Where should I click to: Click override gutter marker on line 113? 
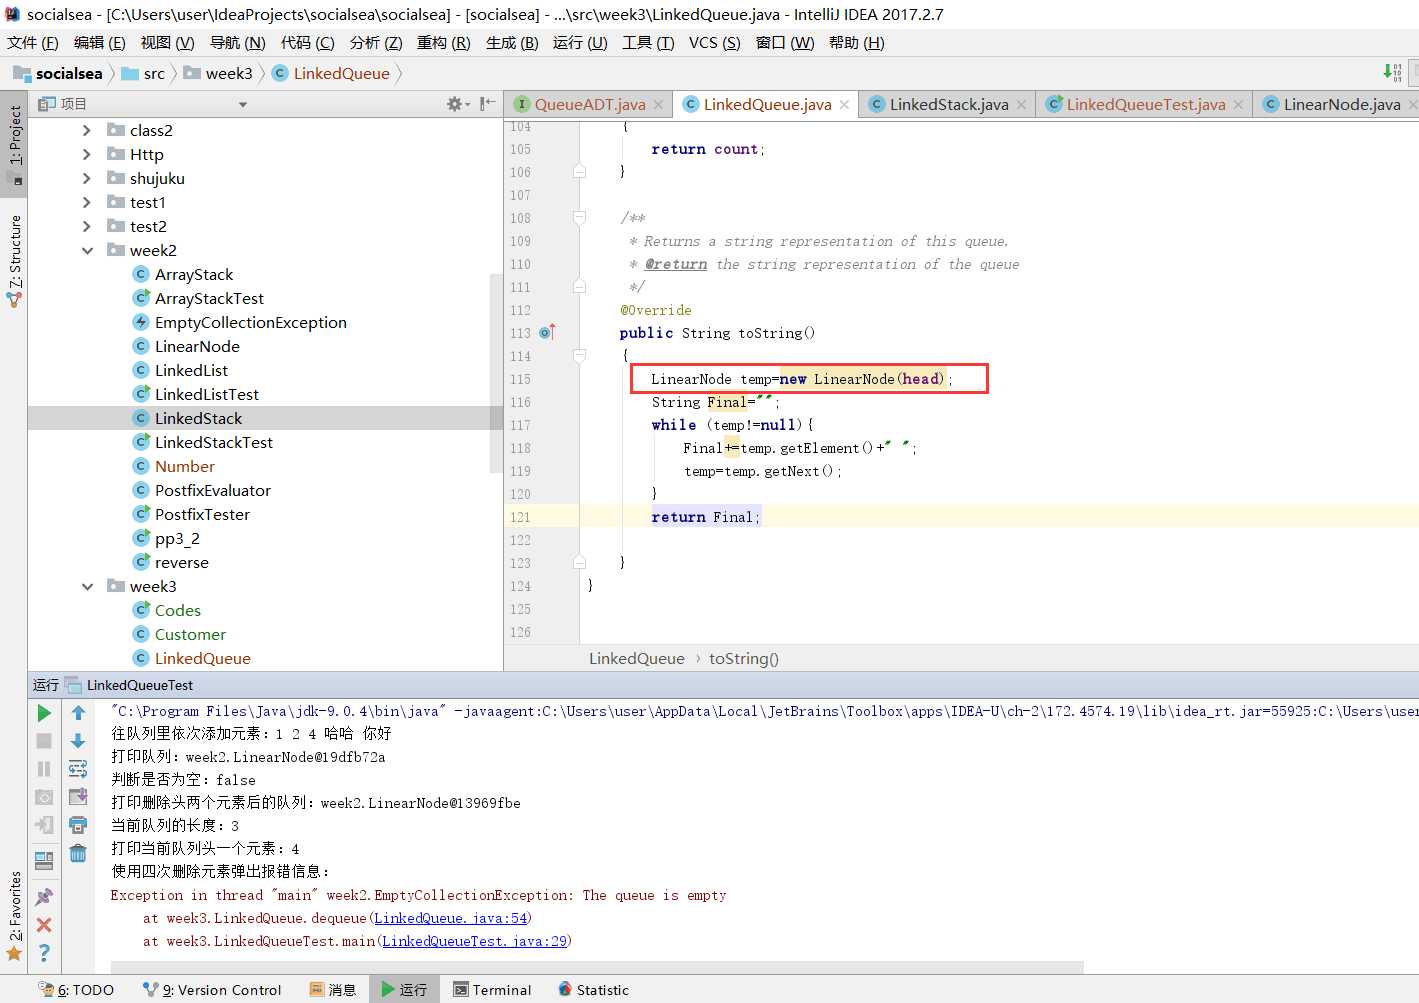click(547, 332)
